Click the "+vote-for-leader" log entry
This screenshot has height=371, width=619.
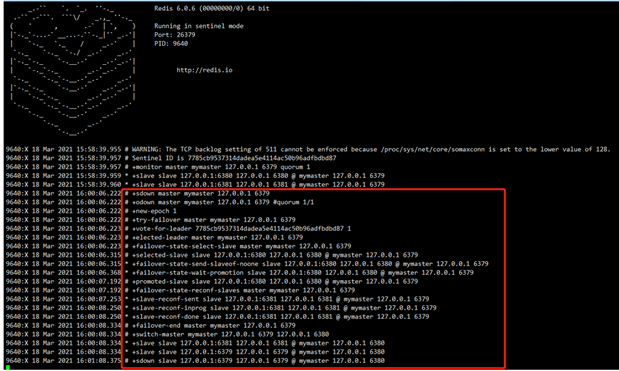point(178,229)
